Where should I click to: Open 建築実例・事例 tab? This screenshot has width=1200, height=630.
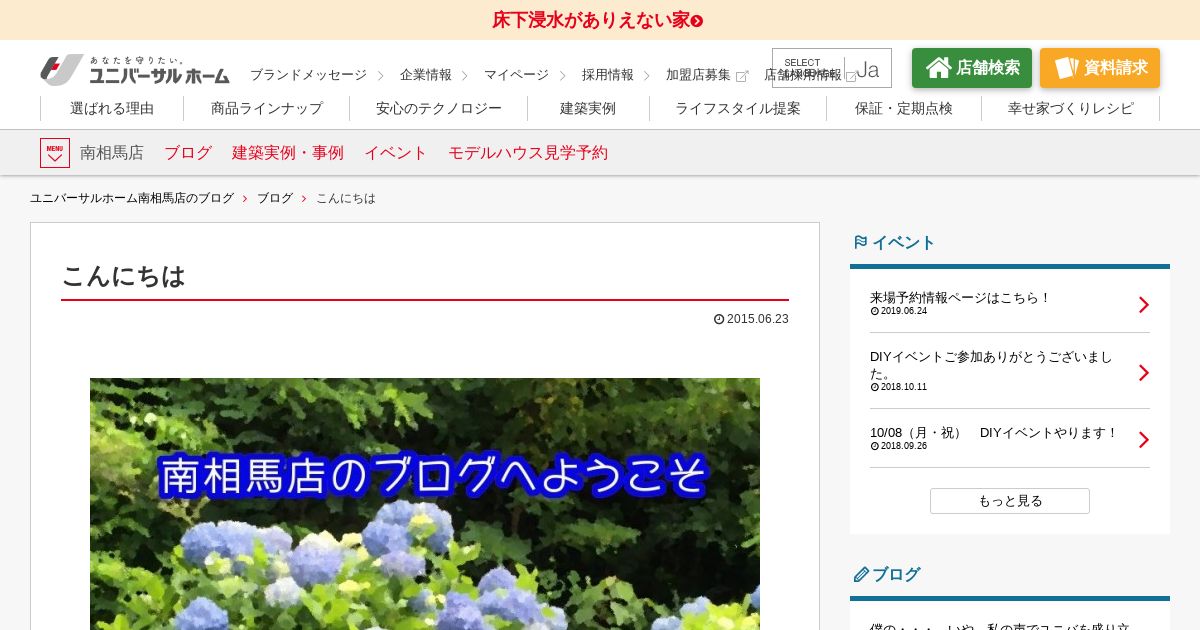tap(288, 153)
